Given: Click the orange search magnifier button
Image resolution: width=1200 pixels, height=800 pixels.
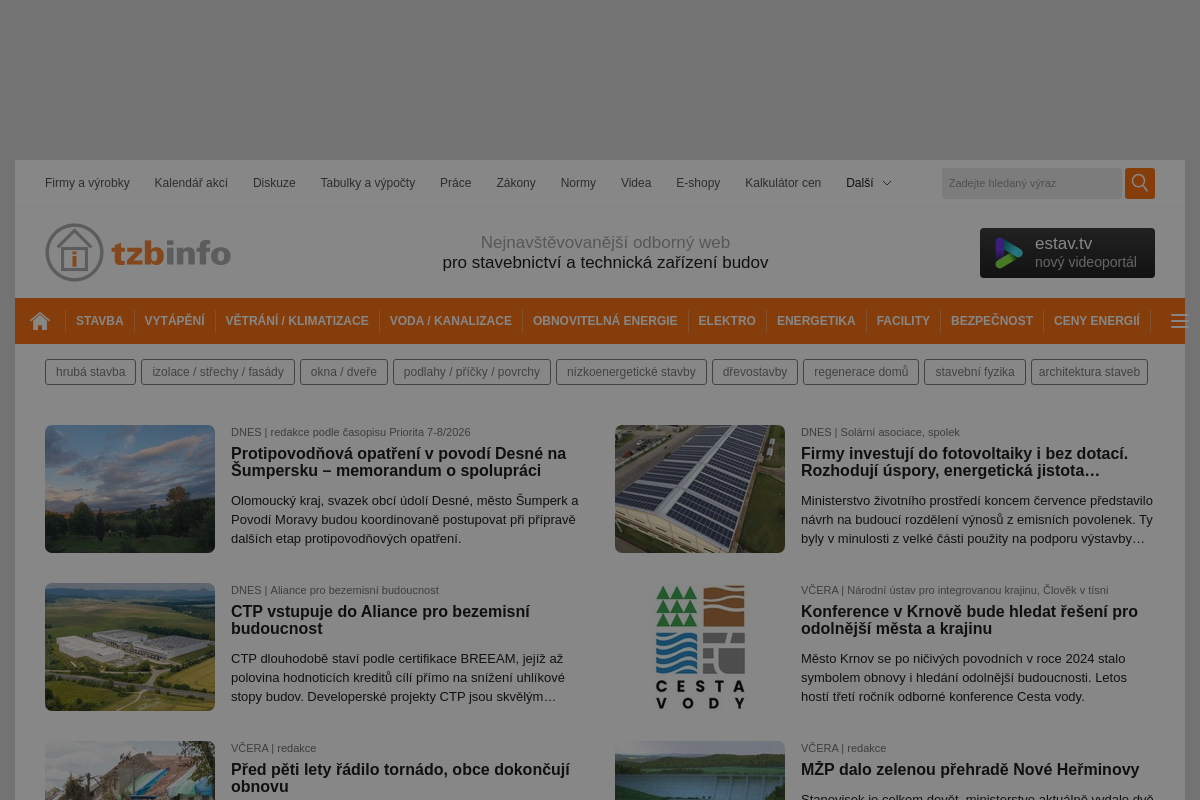Looking at the screenshot, I should (x=1140, y=183).
